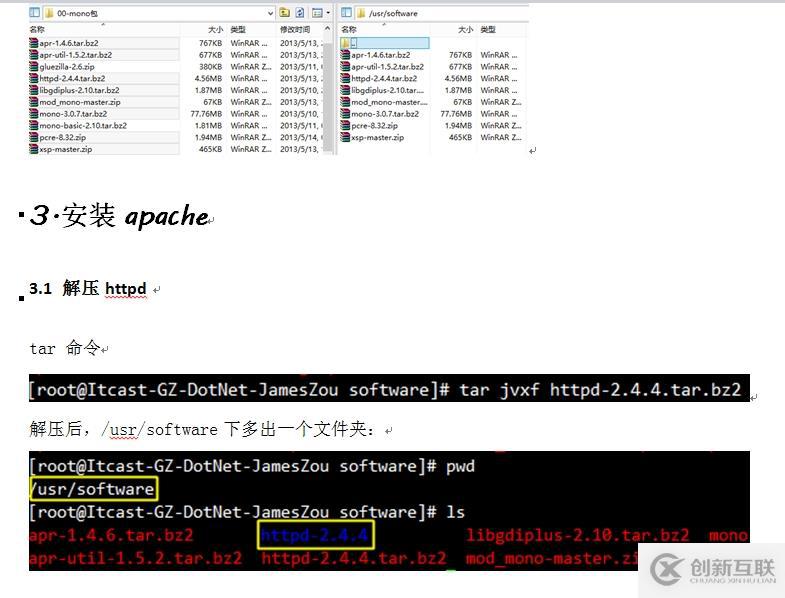Select right pane xsp-master.zip file name
The width and height of the screenshot is (785, 598).
[x=377, y=137]
